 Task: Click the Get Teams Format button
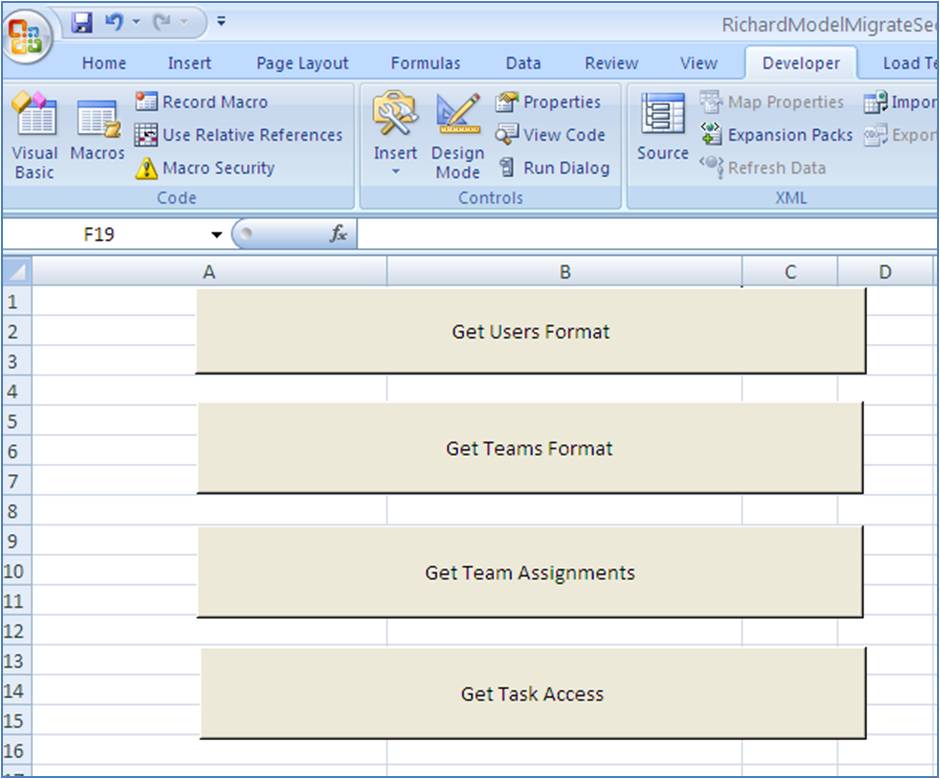coord(530,448)
